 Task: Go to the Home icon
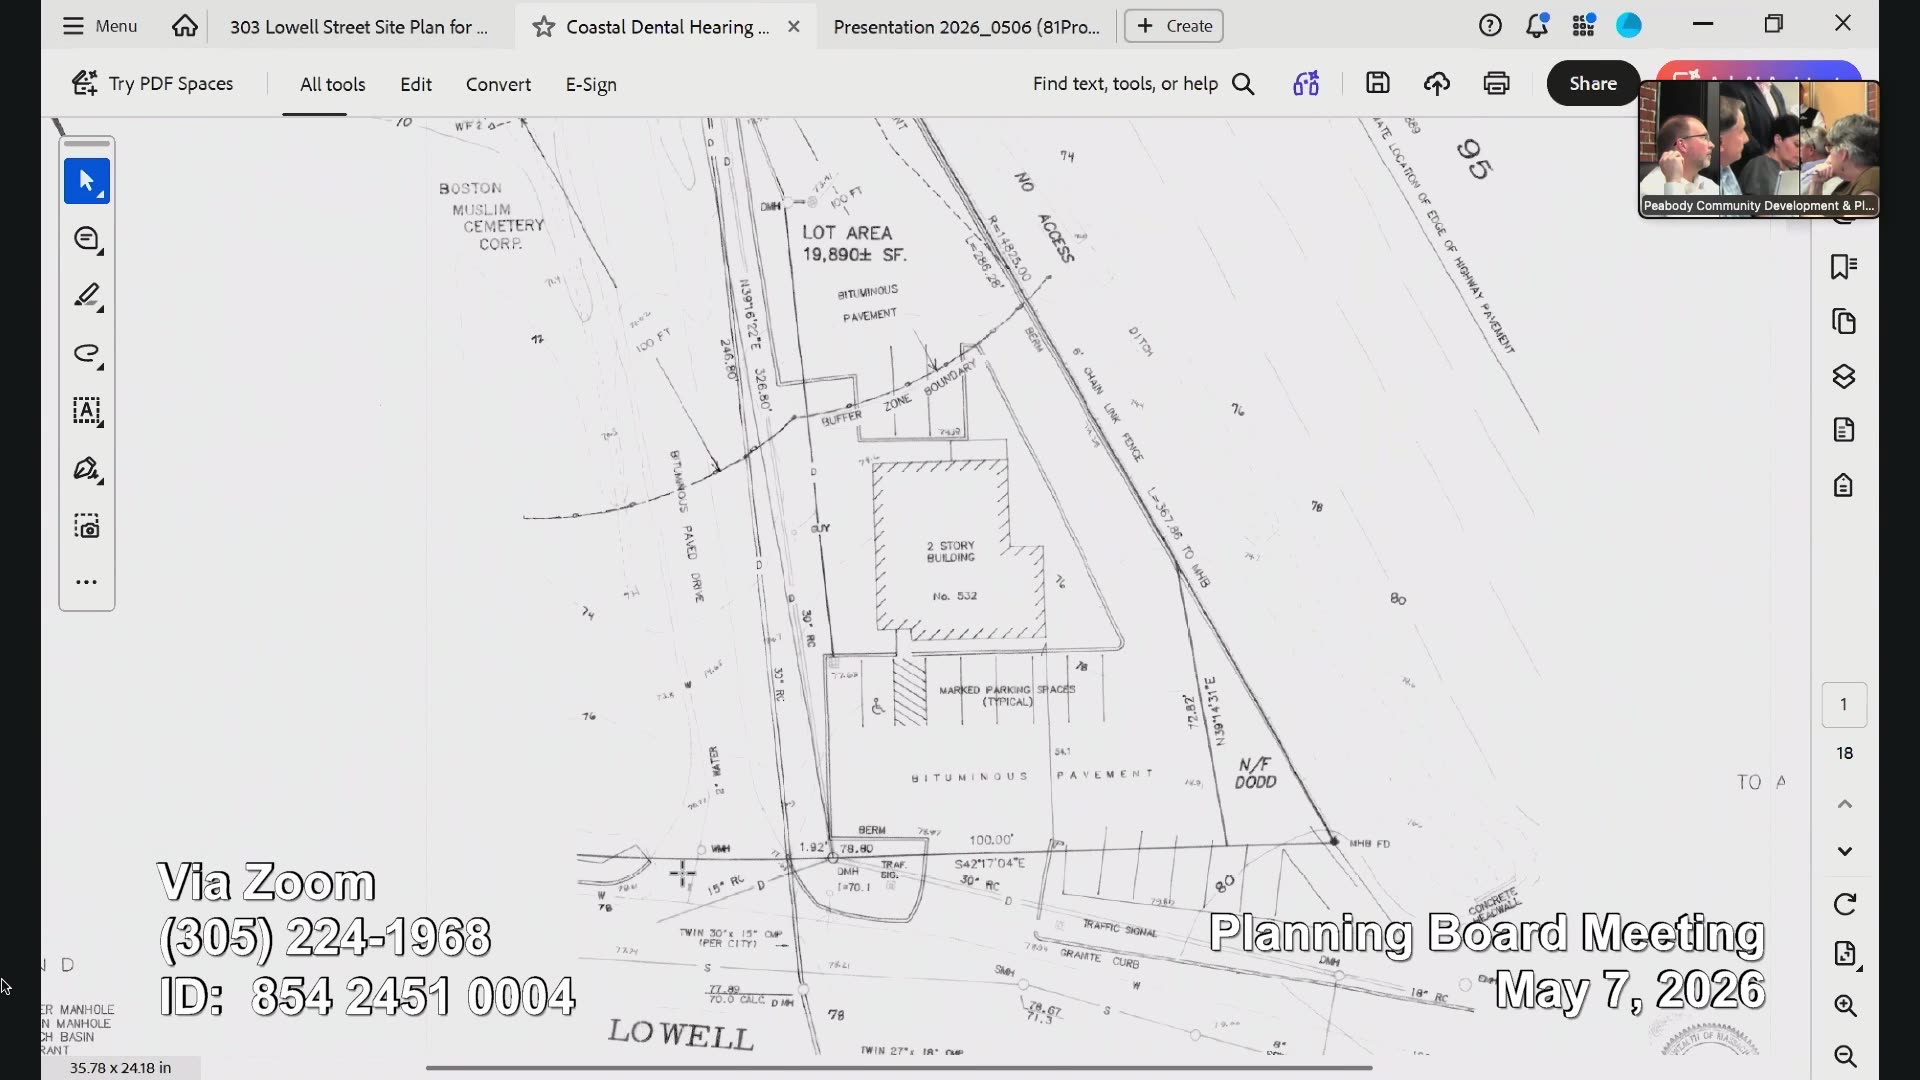[184, 26]
